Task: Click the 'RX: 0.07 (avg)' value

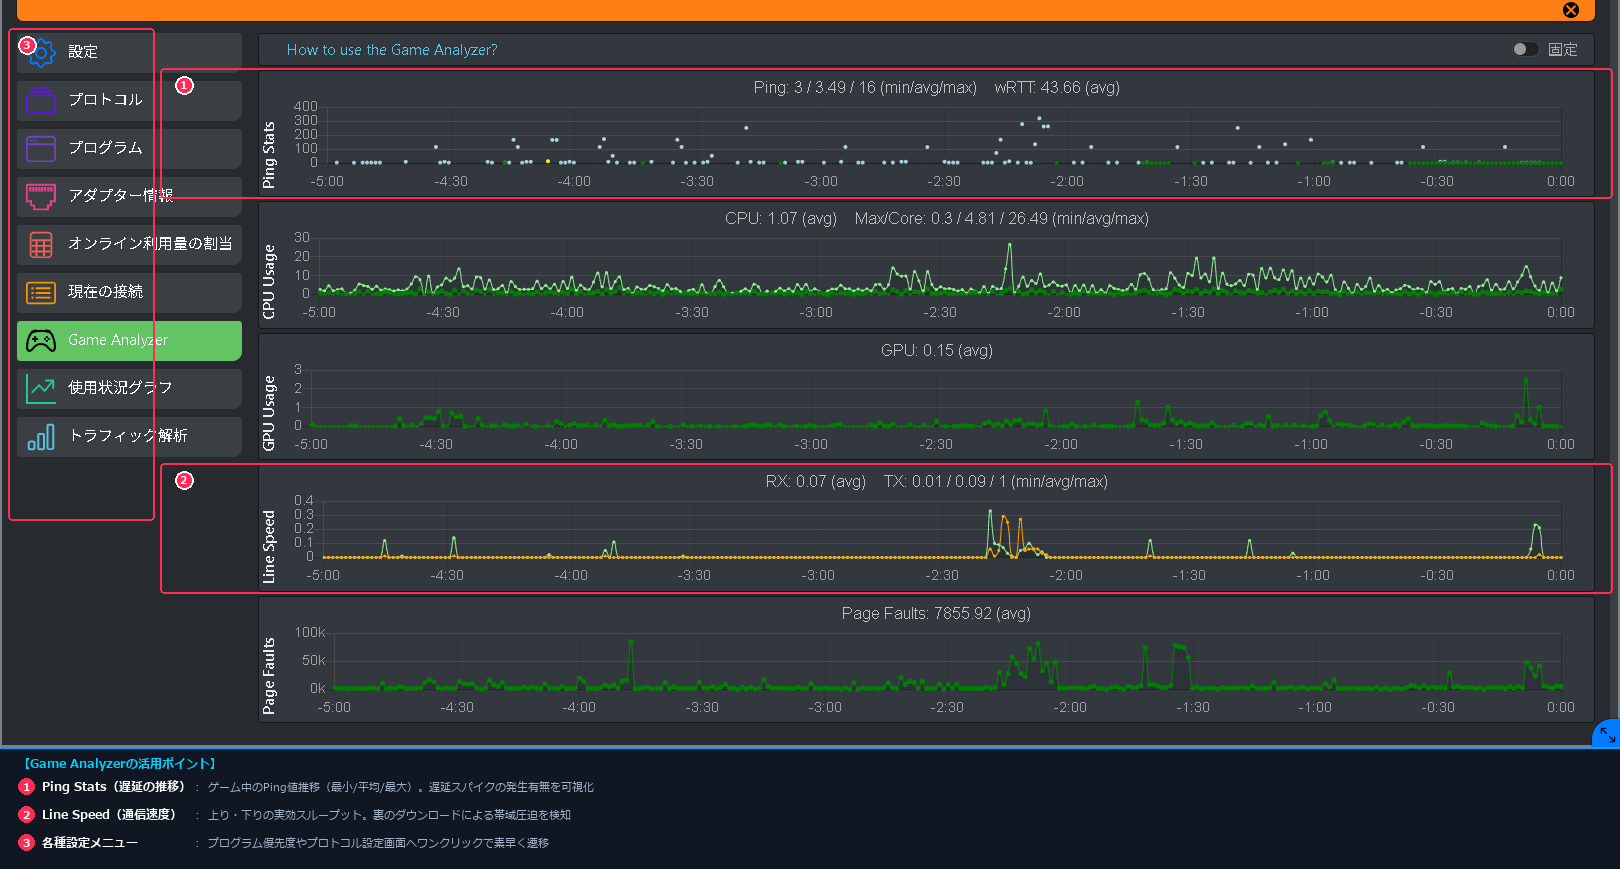Action: pos(816,482)
